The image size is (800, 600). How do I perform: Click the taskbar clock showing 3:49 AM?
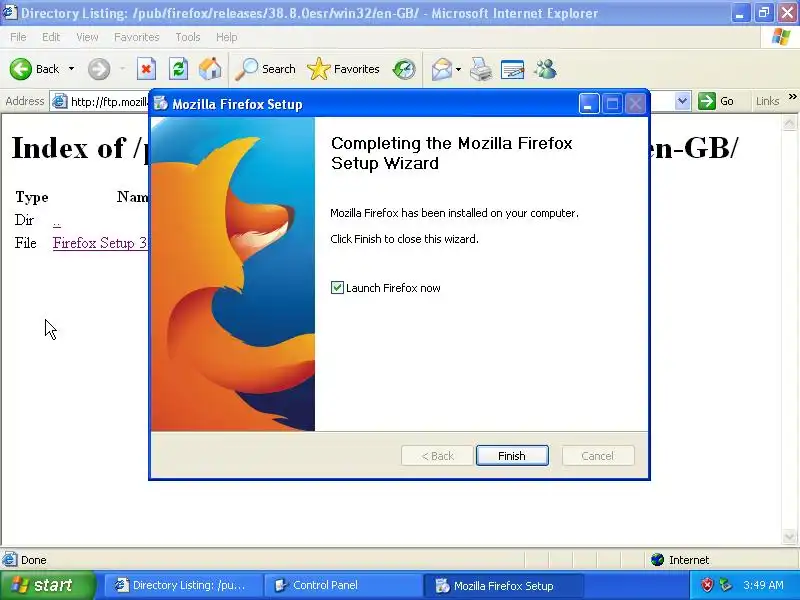763,585
